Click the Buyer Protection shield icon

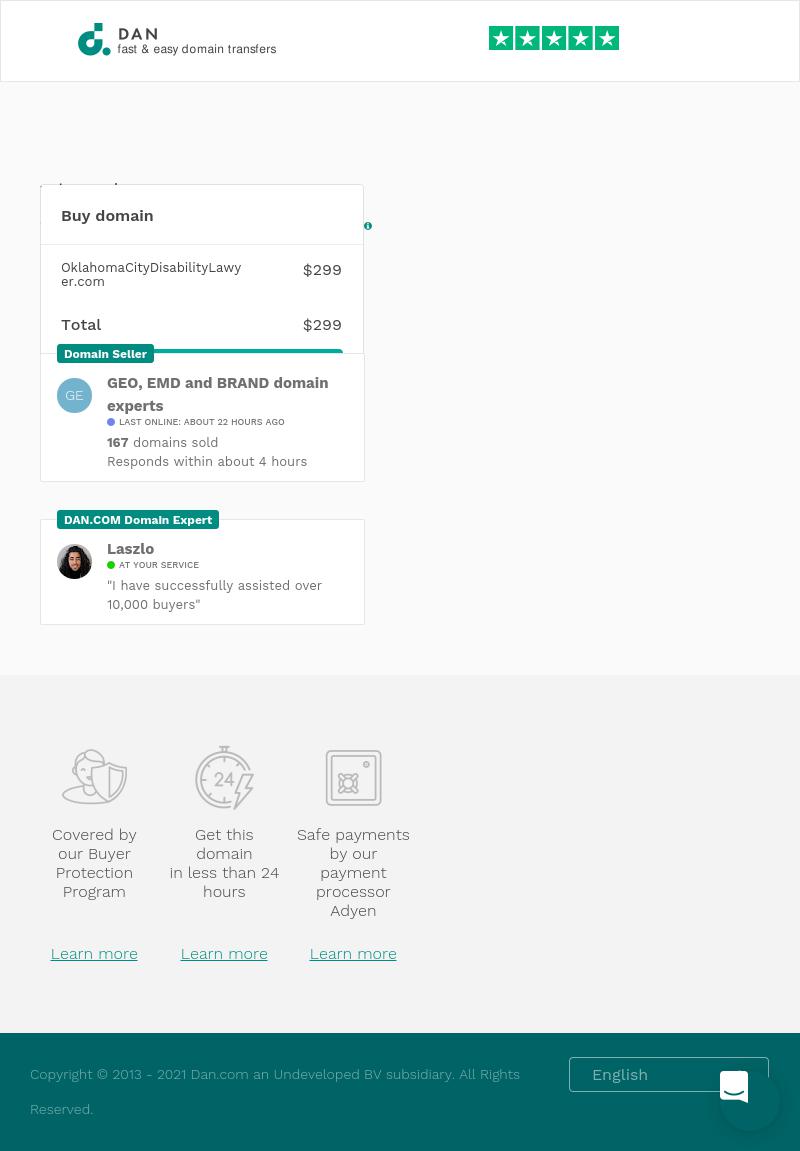point(94,777)
